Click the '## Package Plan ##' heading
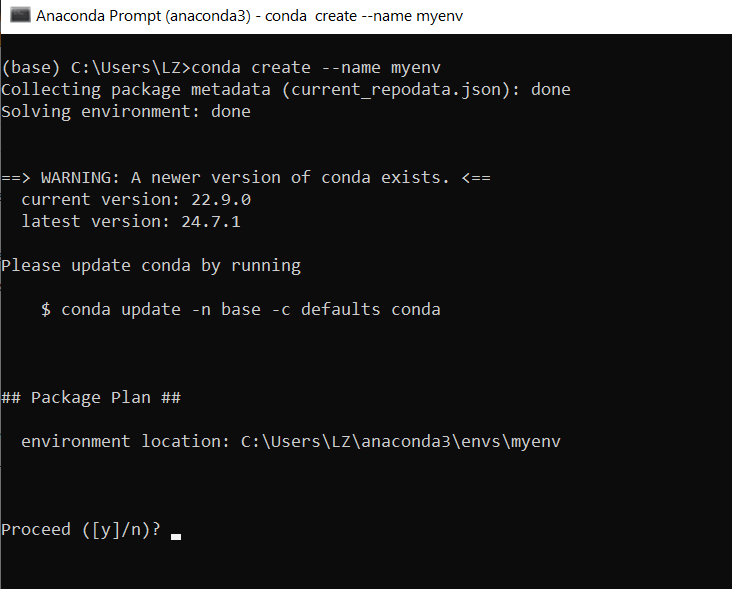The height and width of the screenshot is (589, 732). (x=91, y=398)
